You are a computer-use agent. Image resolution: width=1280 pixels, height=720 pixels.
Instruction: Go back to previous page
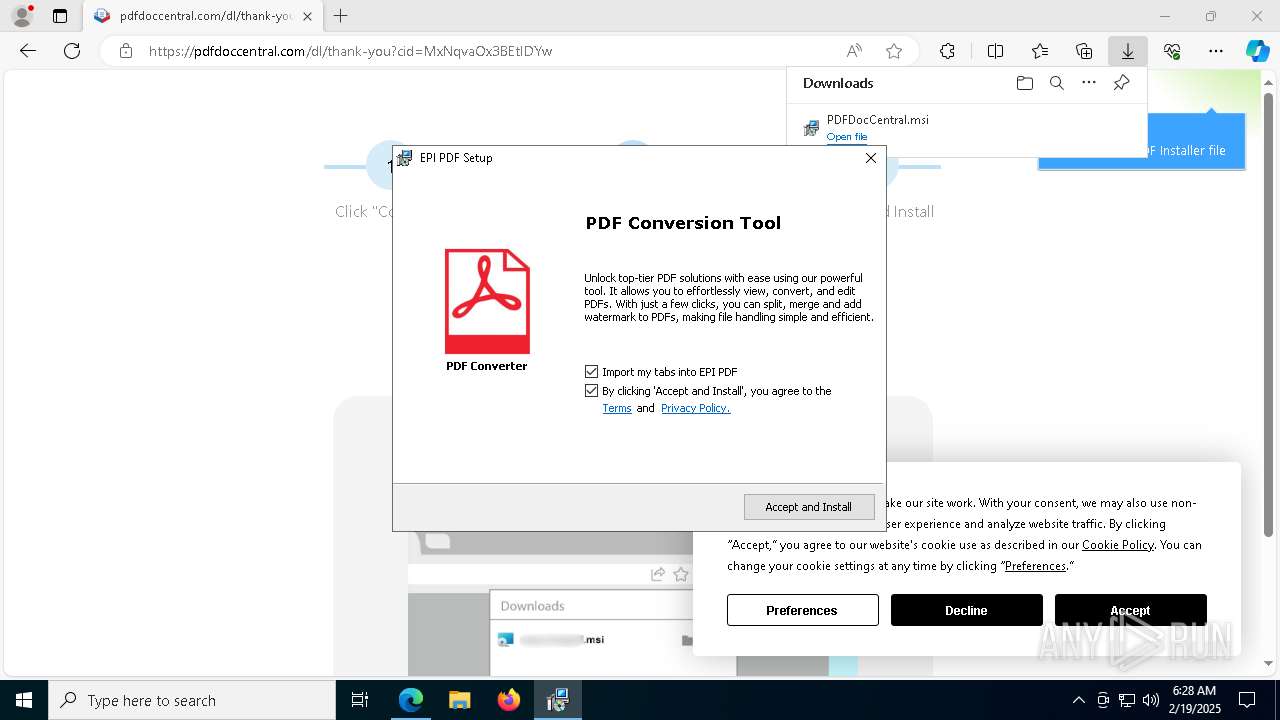click(x=28, y=51)
